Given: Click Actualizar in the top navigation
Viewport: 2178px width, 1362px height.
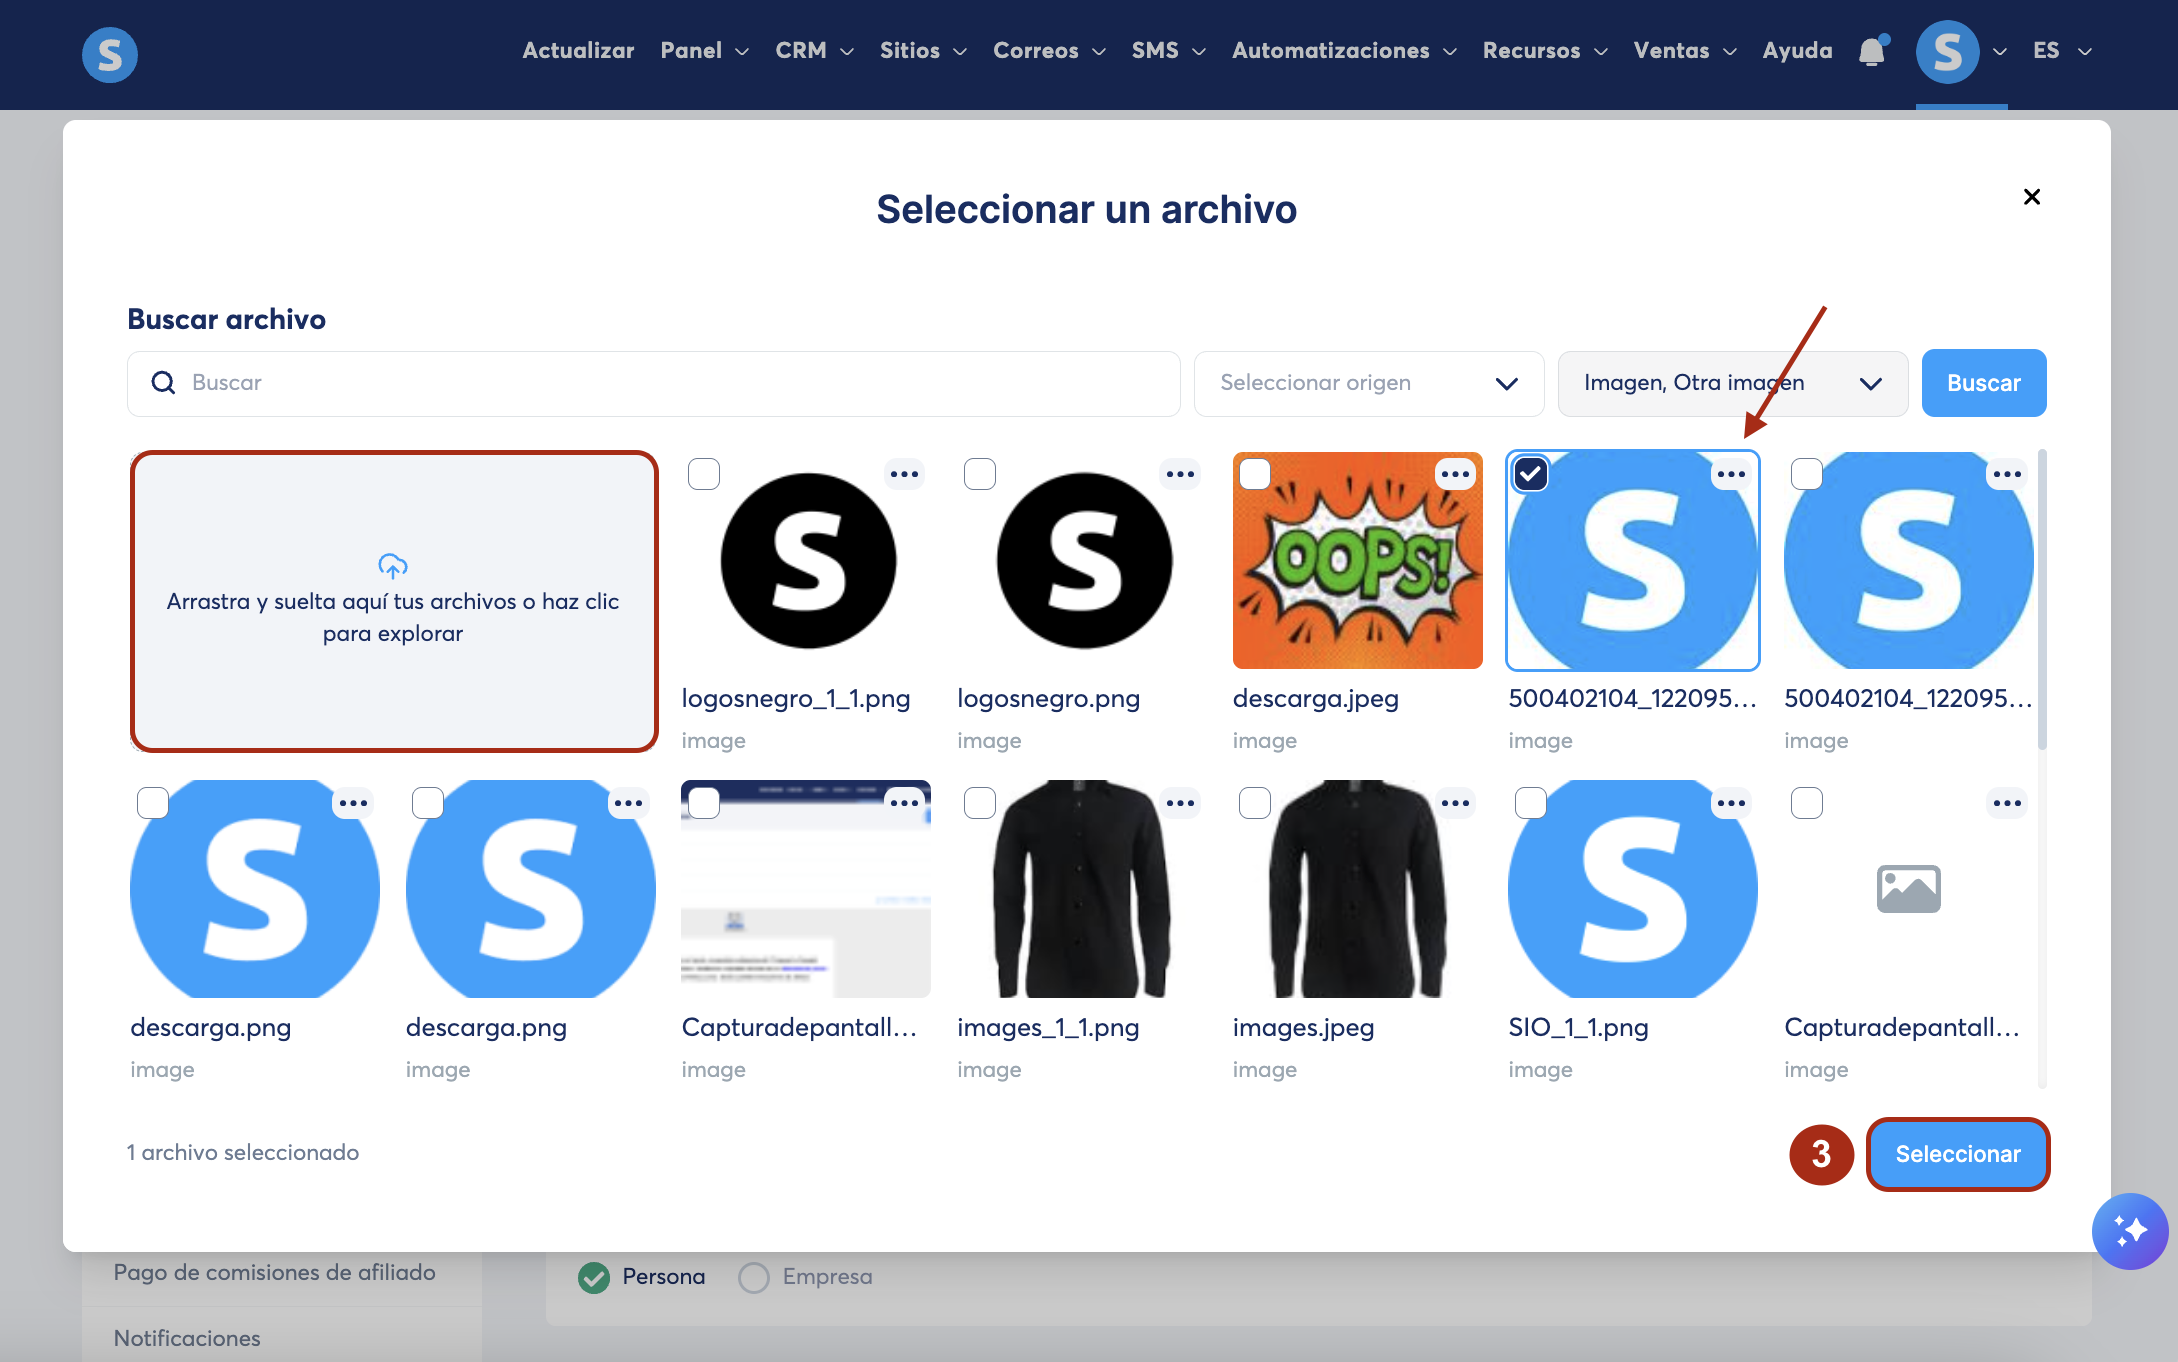Looking at the screenshot, I should (578, 51).
